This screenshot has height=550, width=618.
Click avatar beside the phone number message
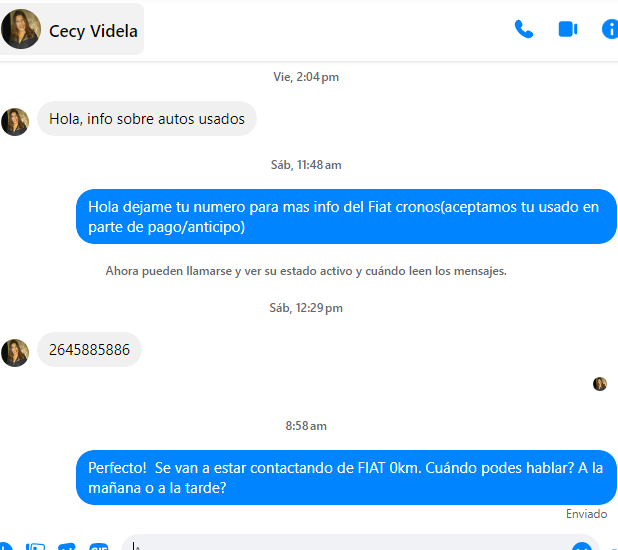[15, 353]
